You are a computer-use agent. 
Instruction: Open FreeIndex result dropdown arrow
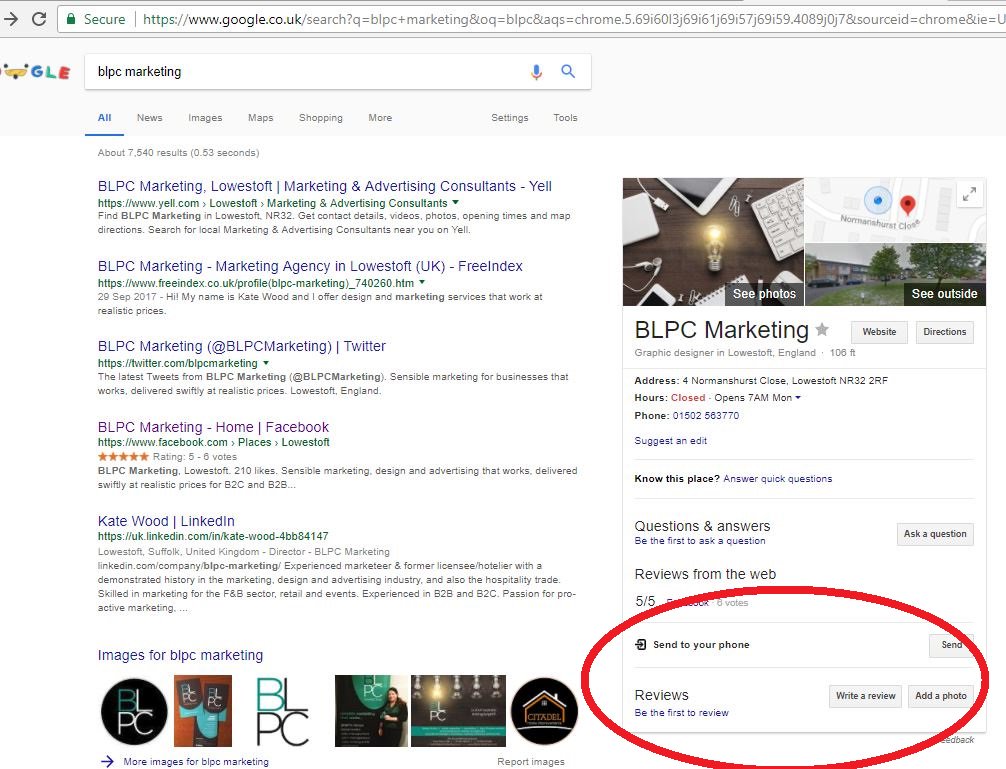[x=422, y=282]
